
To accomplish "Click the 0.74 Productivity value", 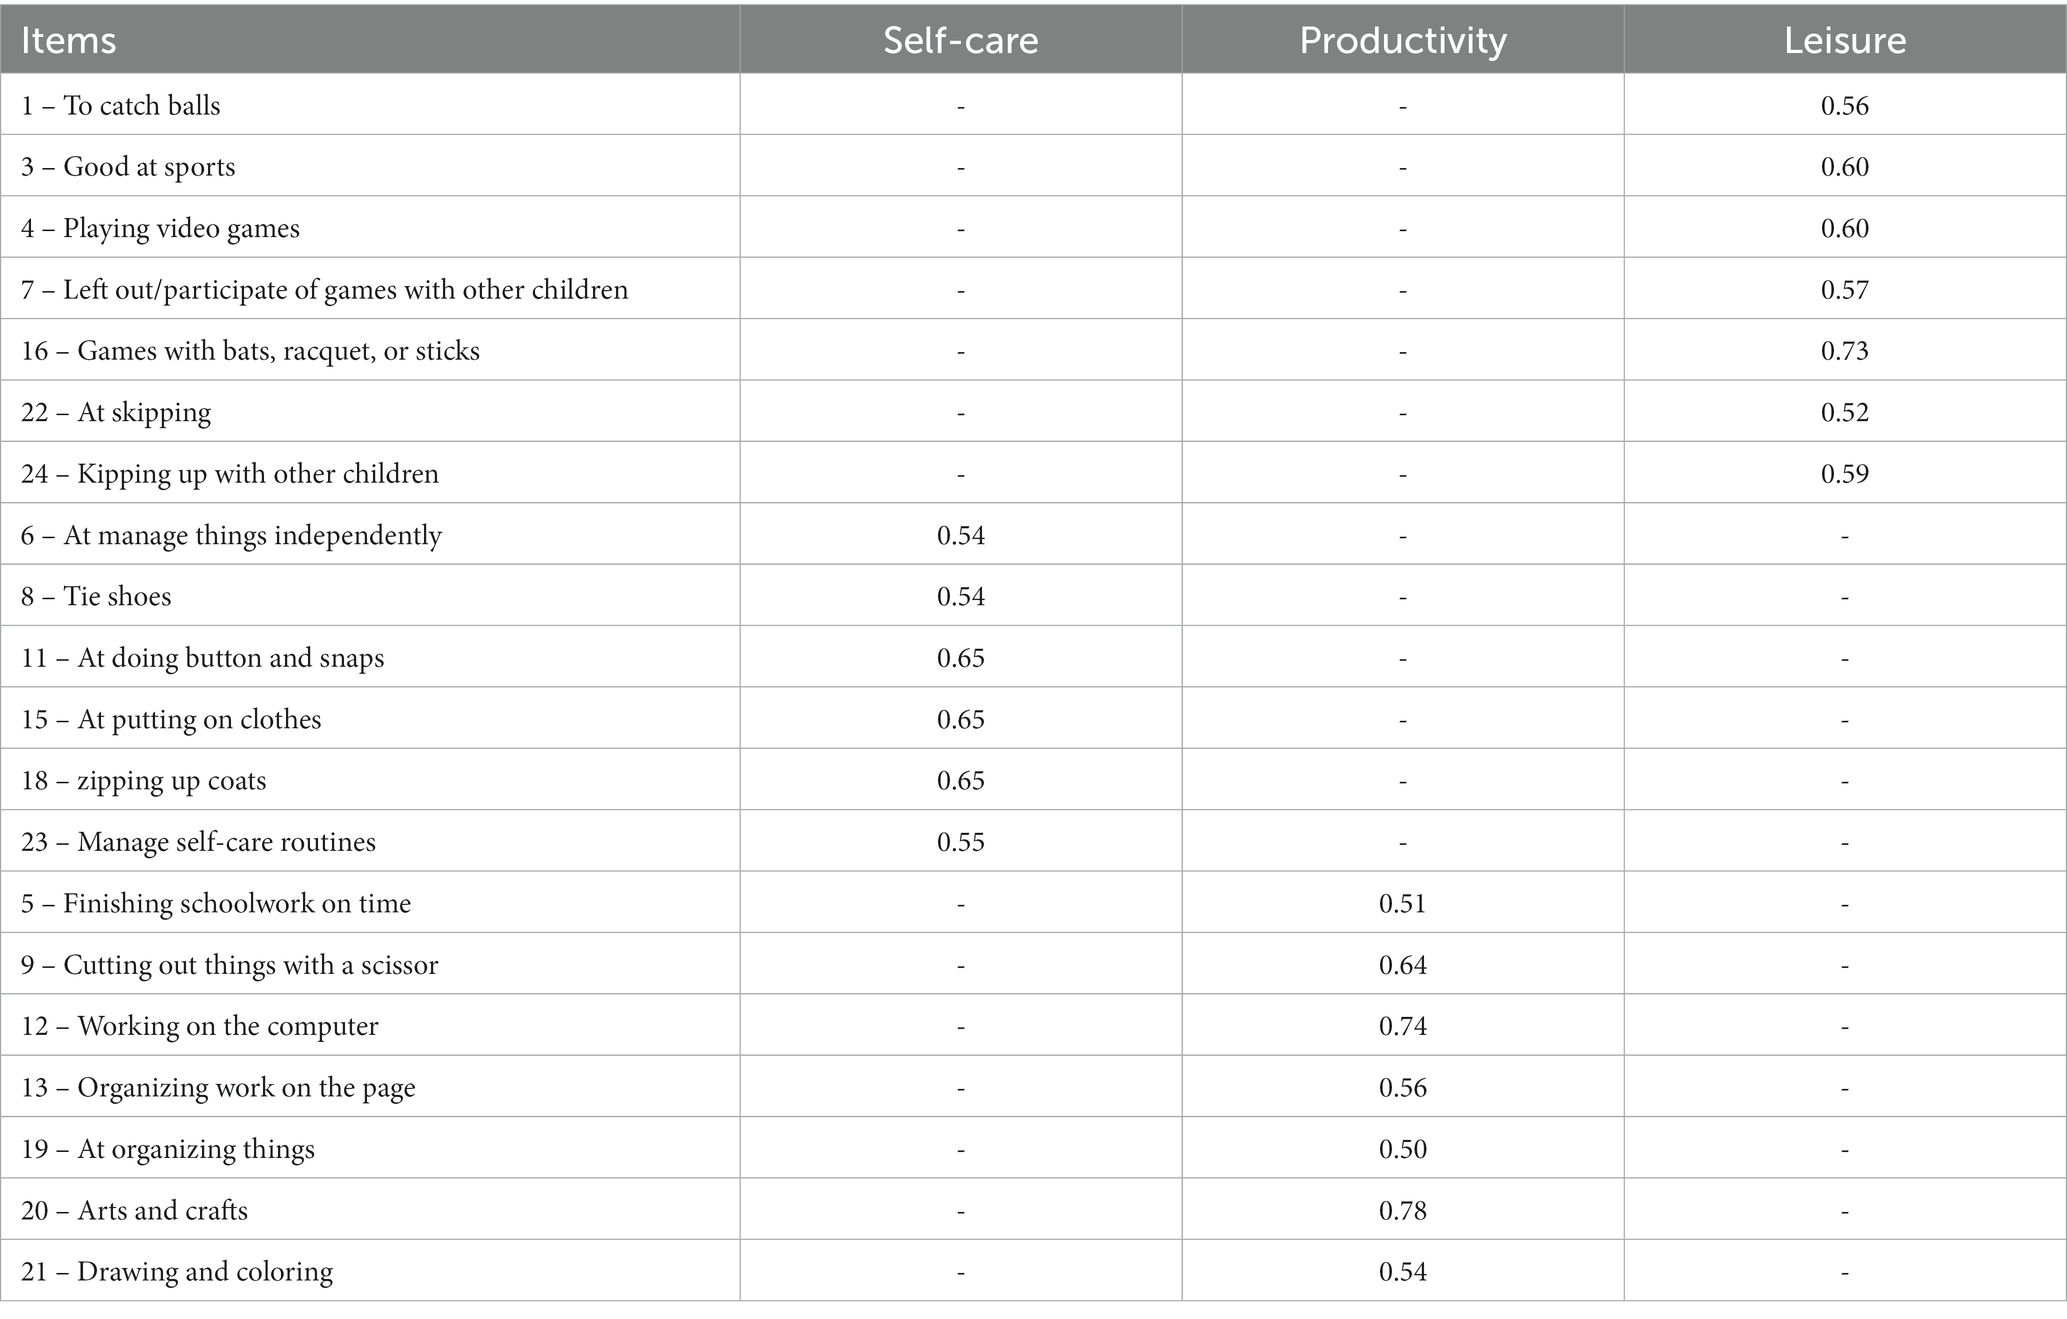I will 1402,1026.
